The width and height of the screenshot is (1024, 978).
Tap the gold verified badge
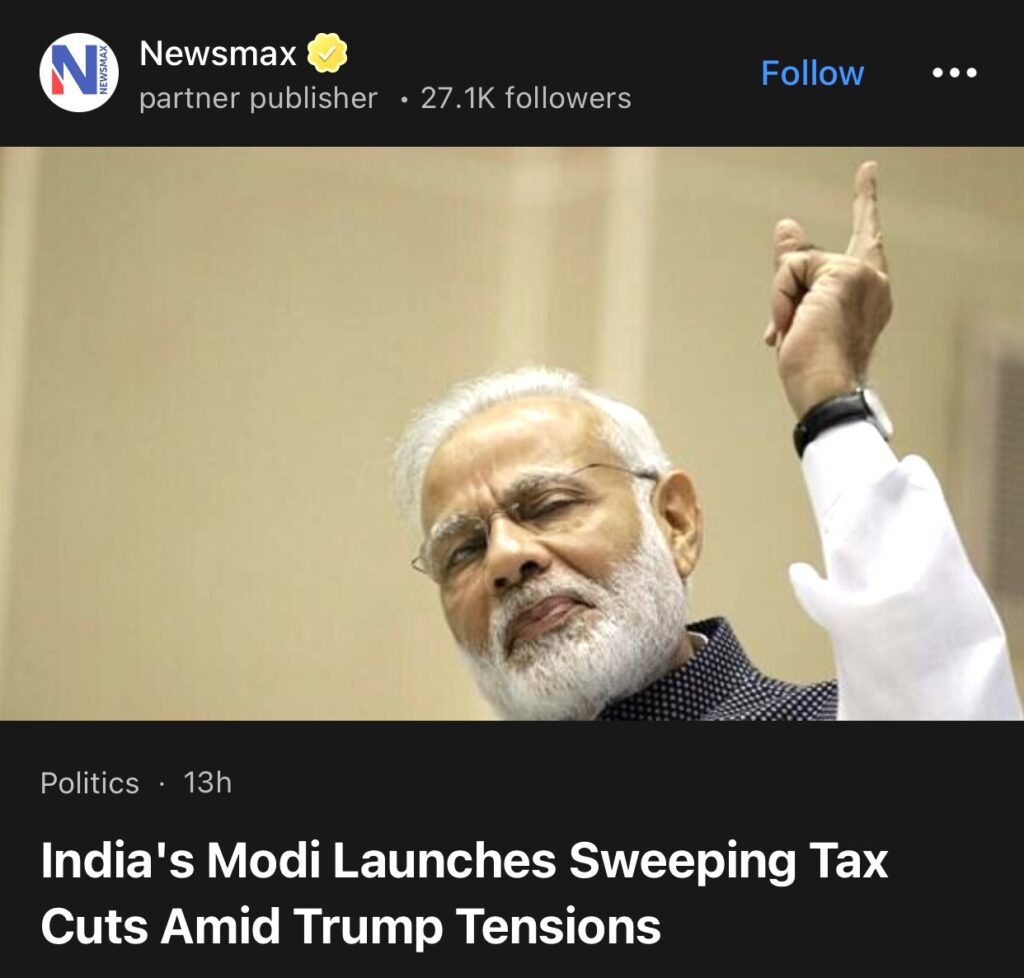(x=327, y=53)
